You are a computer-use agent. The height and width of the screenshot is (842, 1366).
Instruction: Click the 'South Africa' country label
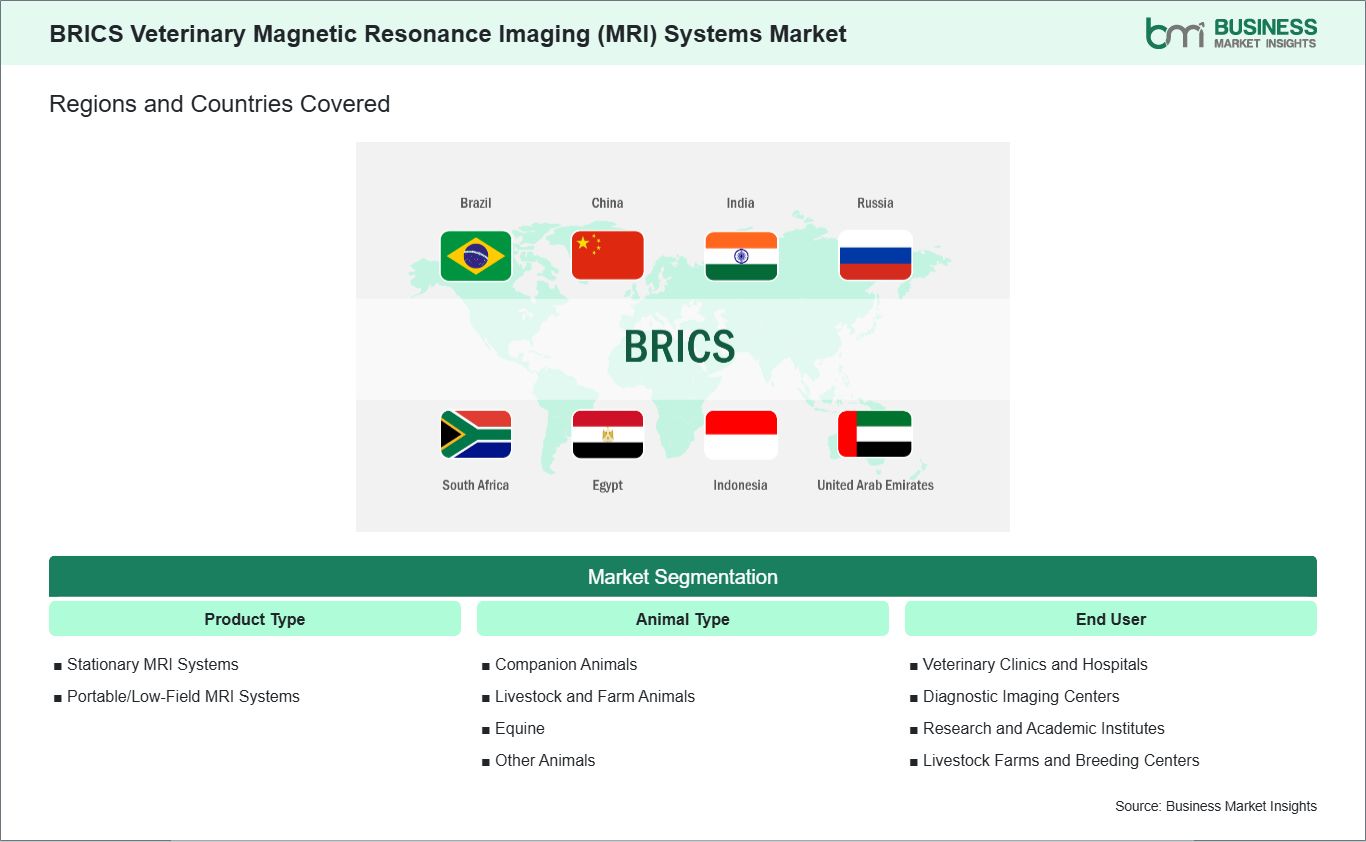pyautogui.click(x=476, y=485)
